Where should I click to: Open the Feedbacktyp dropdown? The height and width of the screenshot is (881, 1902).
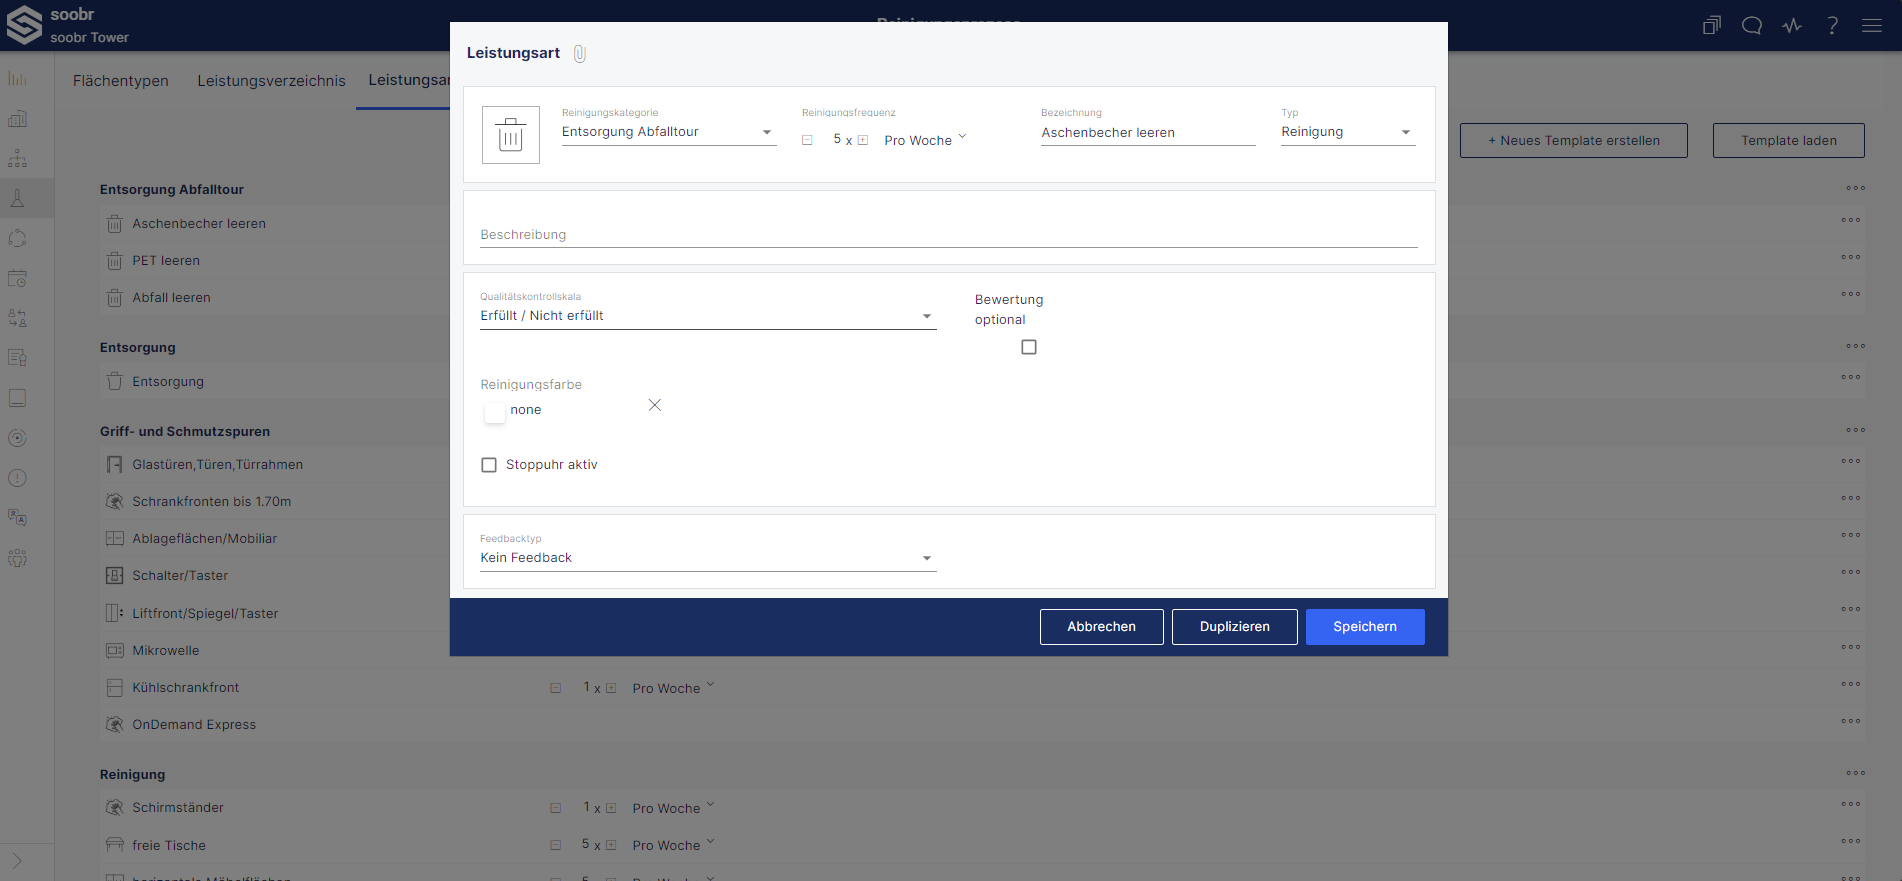[x=707, y=558]
